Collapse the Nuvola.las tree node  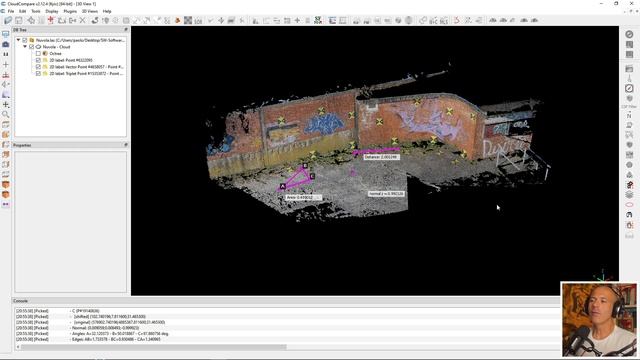(18, 40)
